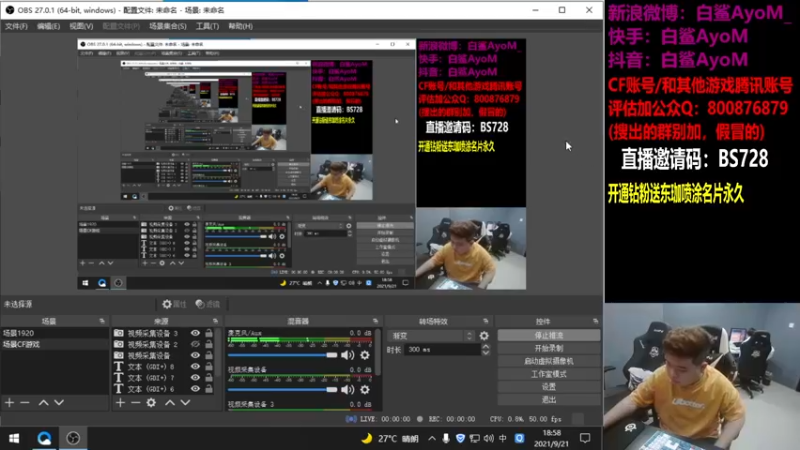
Task: Click the 停止推流 button
Action: coord(548,335)
